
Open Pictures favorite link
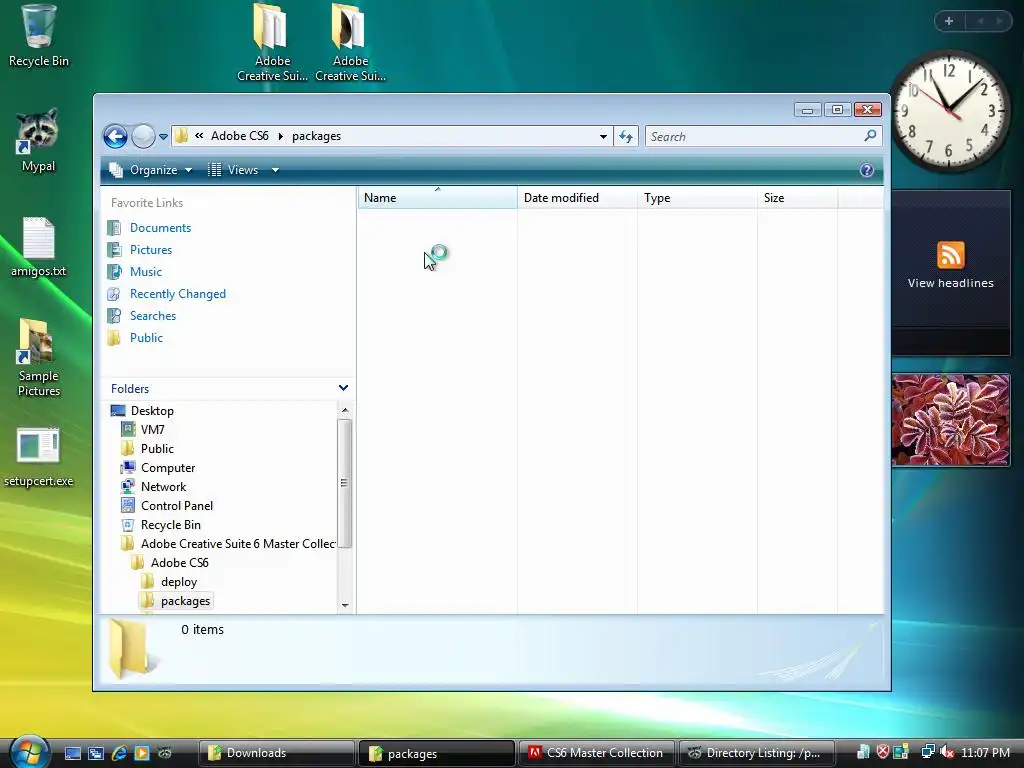(x=151, y=250)
